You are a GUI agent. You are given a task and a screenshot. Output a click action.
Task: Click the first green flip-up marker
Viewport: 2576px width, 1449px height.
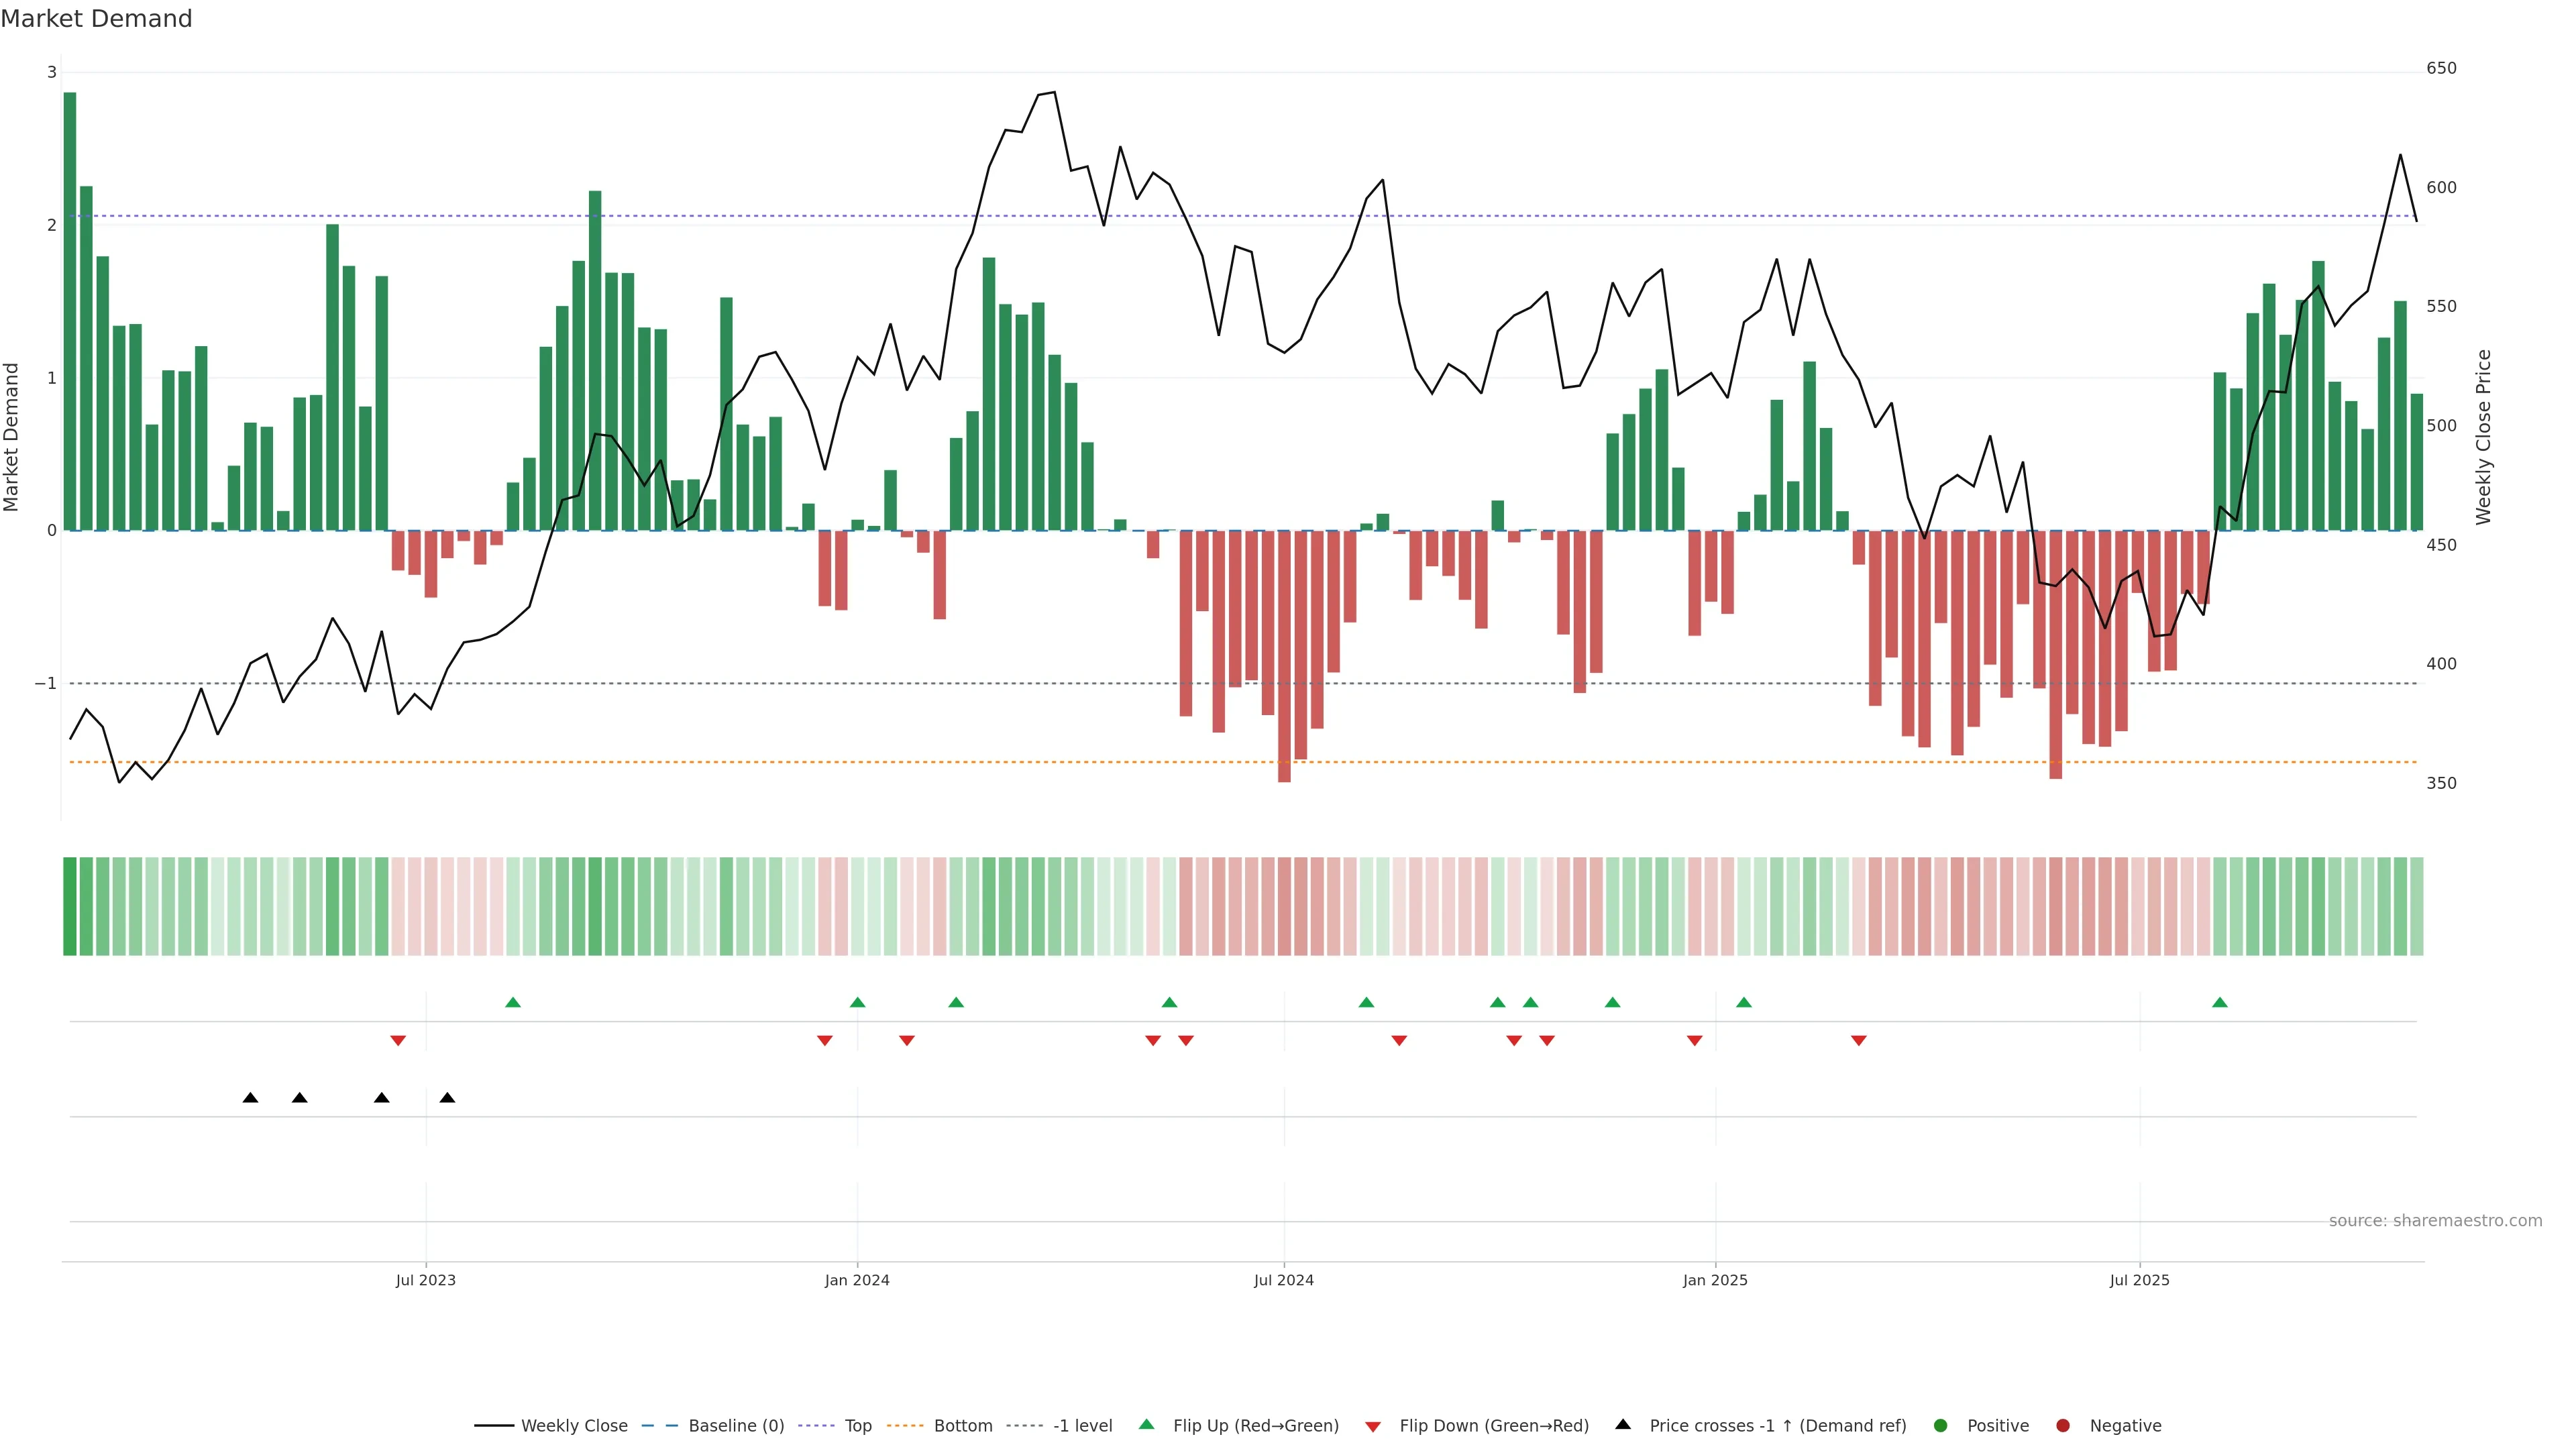pos(513,1003)
